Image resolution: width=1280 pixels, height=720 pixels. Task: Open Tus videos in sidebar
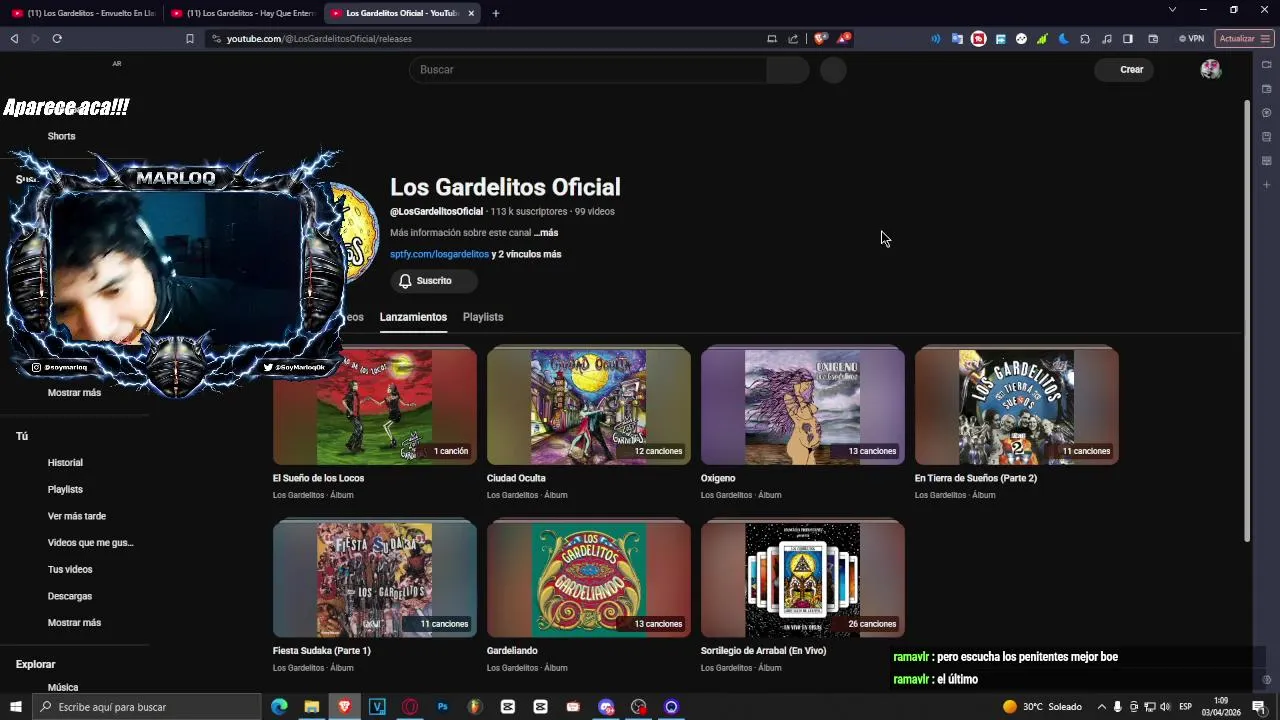coord(70,570)
